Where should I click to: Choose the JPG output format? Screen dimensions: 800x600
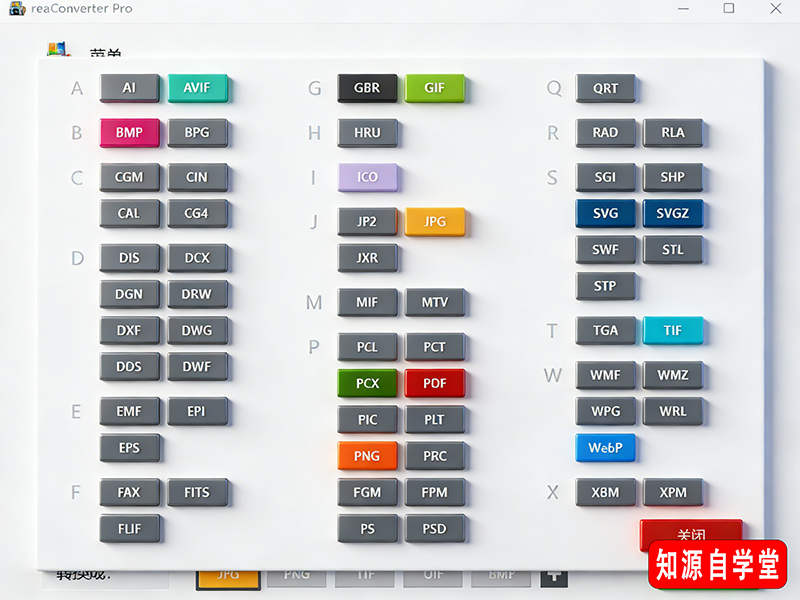coord(435,221)
